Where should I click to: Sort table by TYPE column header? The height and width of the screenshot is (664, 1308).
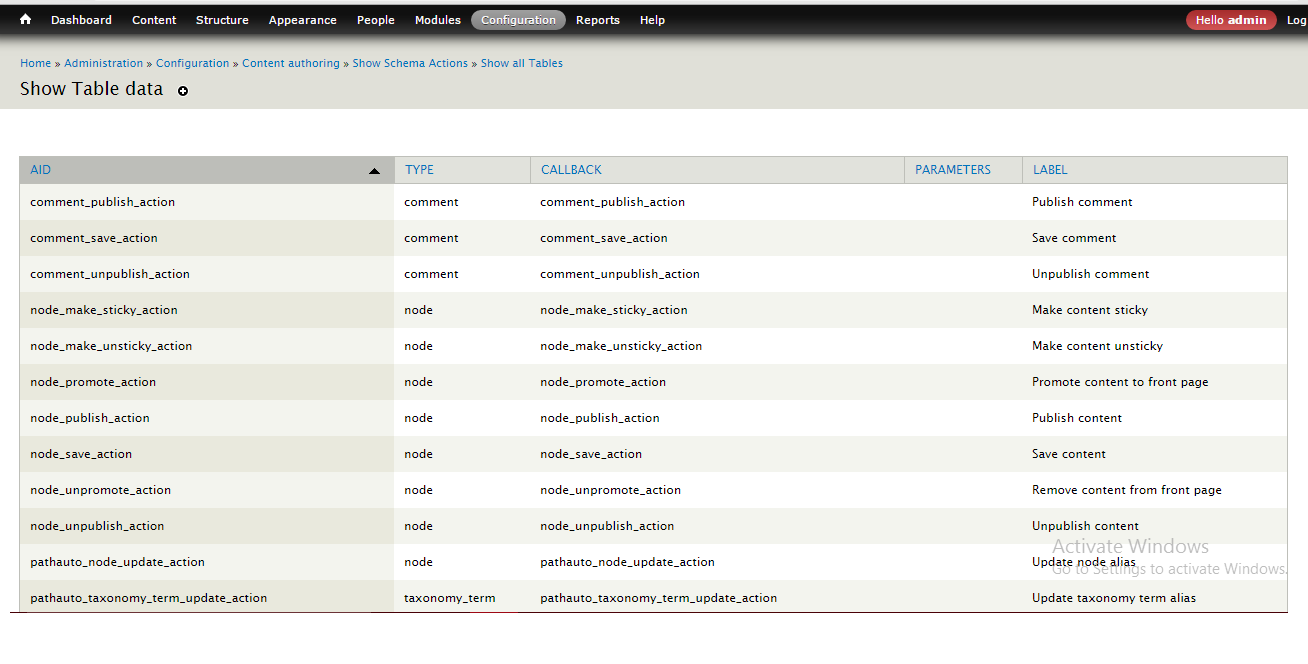[x=419, y=170]
